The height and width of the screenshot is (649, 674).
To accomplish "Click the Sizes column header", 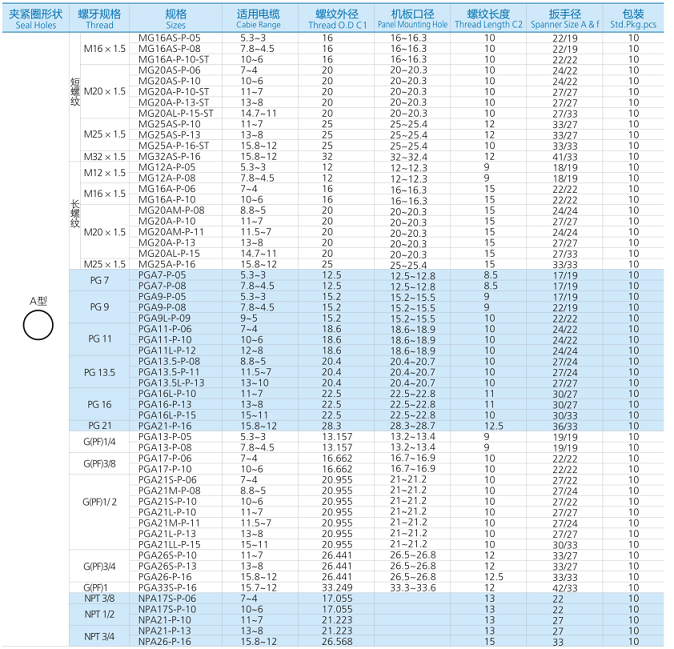I will coord(176,19).
